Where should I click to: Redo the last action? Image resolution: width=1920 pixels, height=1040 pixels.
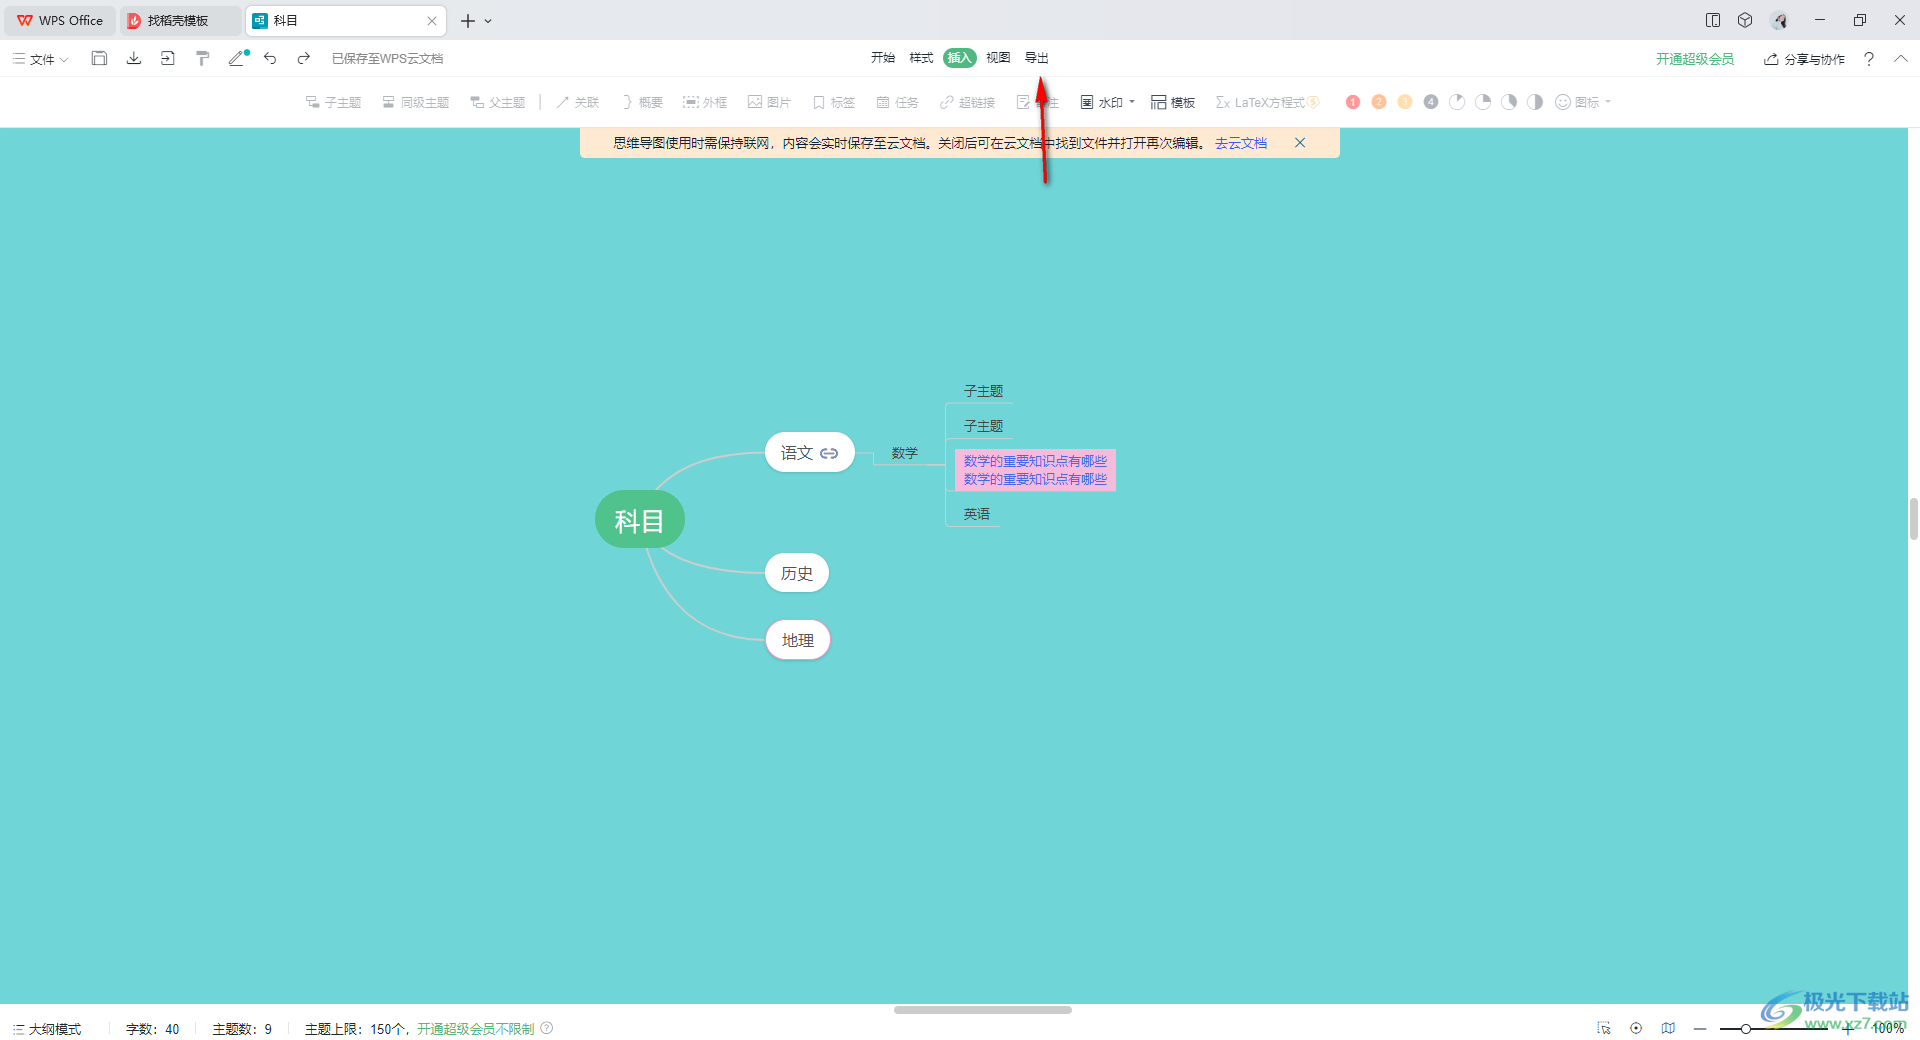pyautogui.click(x=304, y=58)
